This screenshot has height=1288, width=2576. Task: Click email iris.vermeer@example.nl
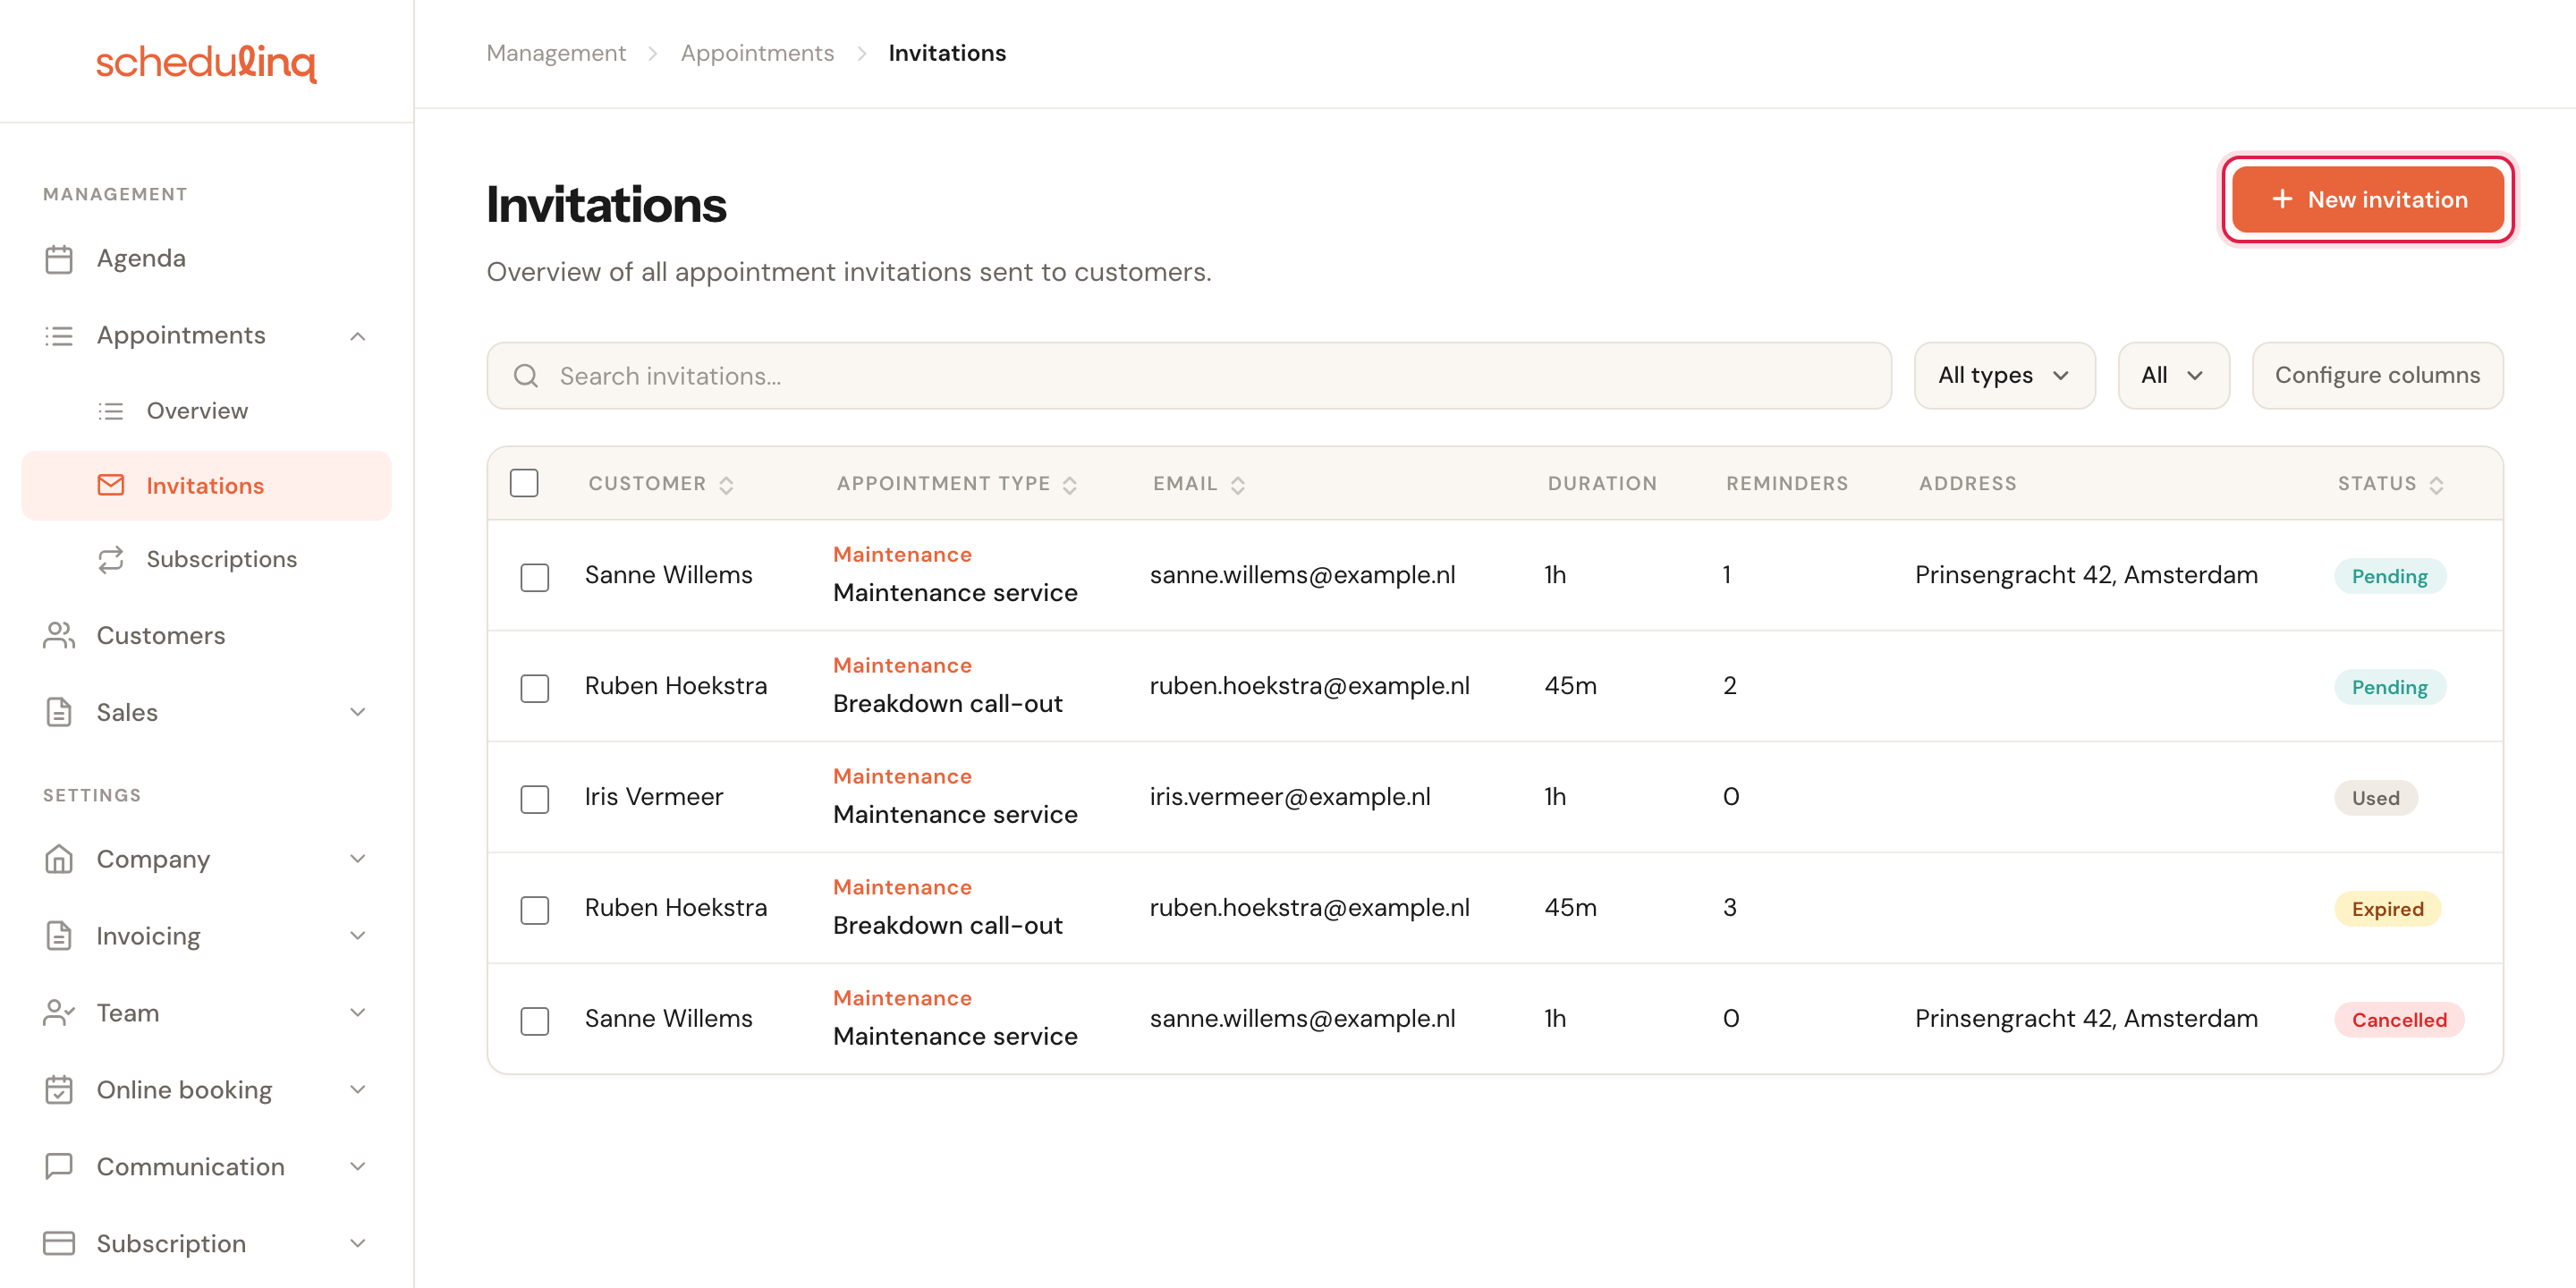click(1289, 797)
